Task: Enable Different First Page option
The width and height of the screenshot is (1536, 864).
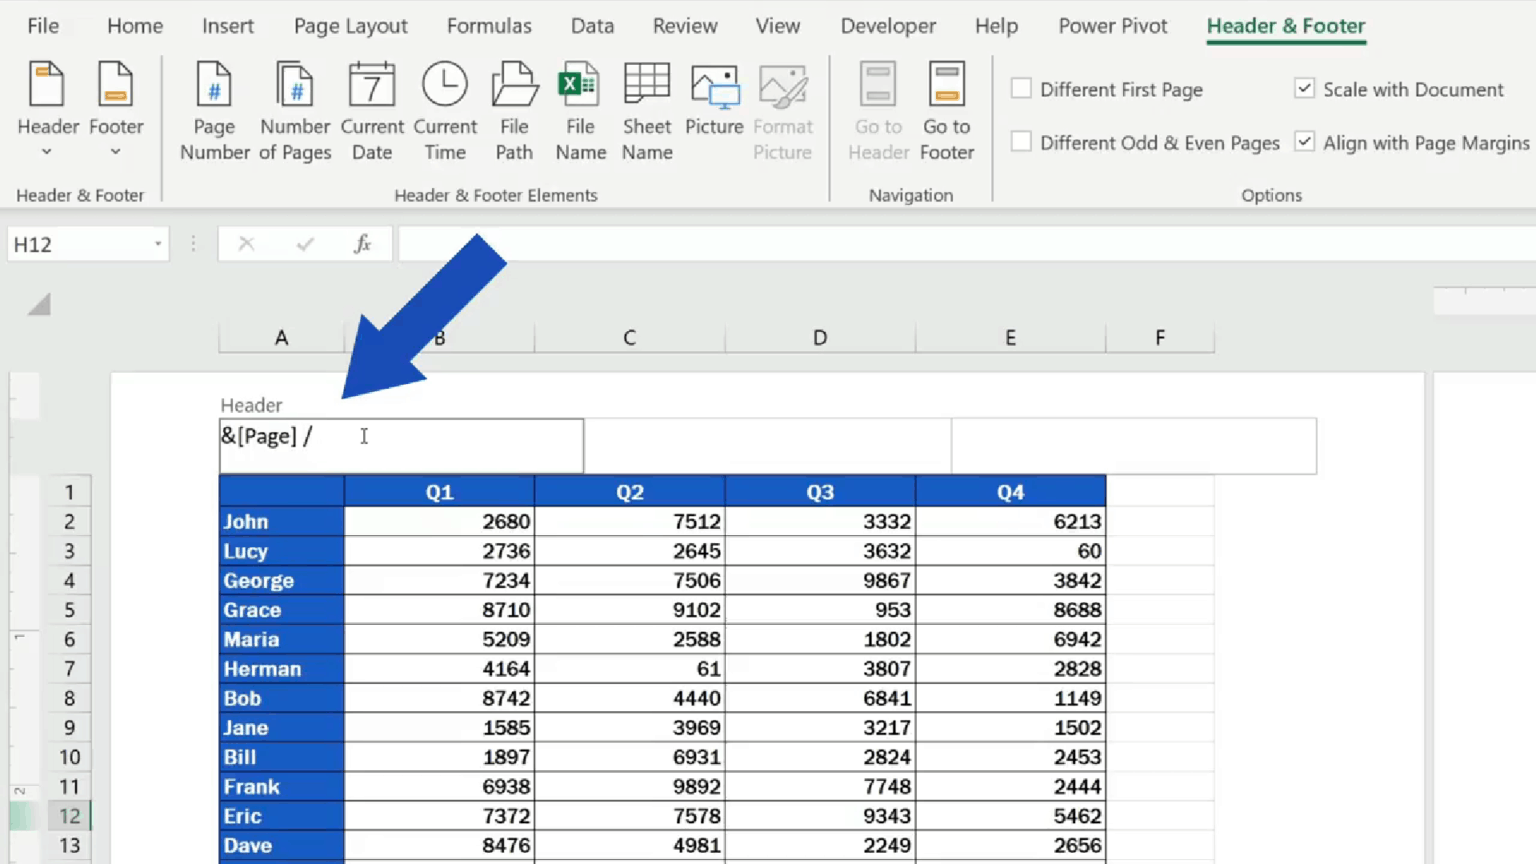Action: click(1021, 89)
